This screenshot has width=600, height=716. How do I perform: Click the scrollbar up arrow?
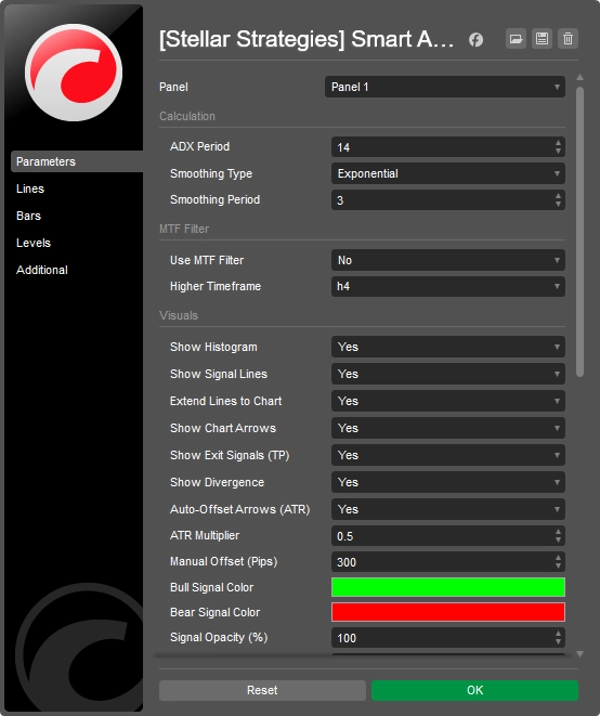pos(580,78)
